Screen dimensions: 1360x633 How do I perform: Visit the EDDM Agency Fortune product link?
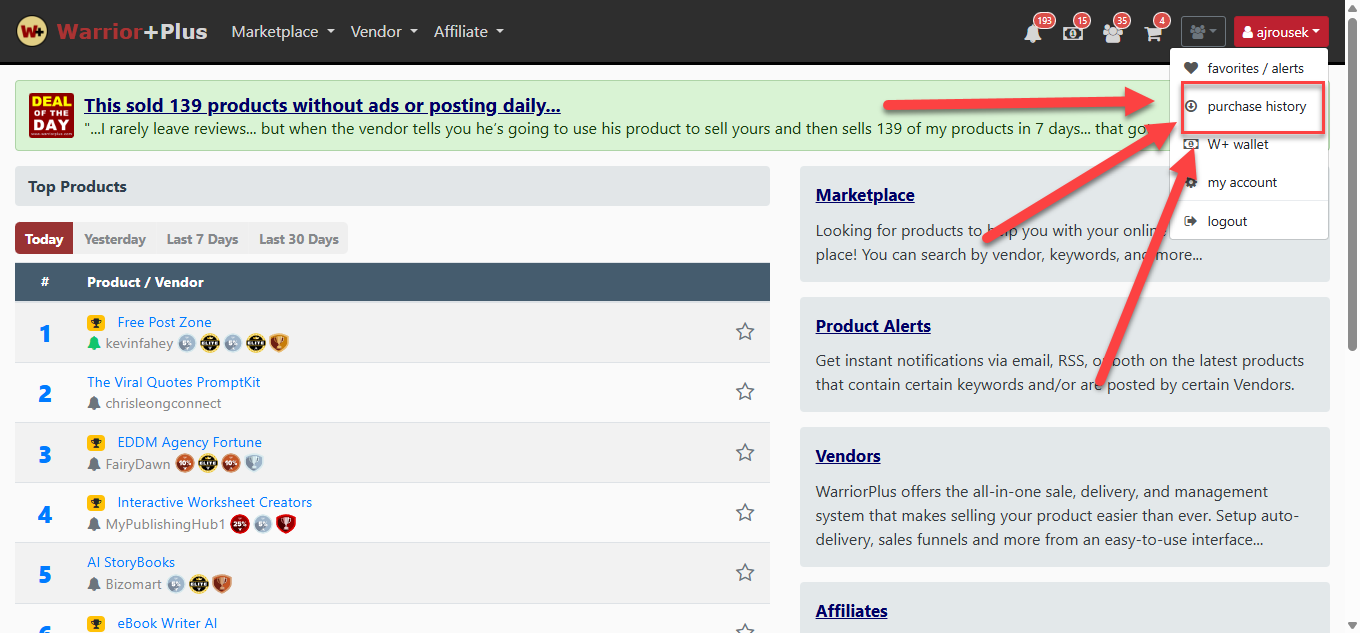[x=190, y=442]
